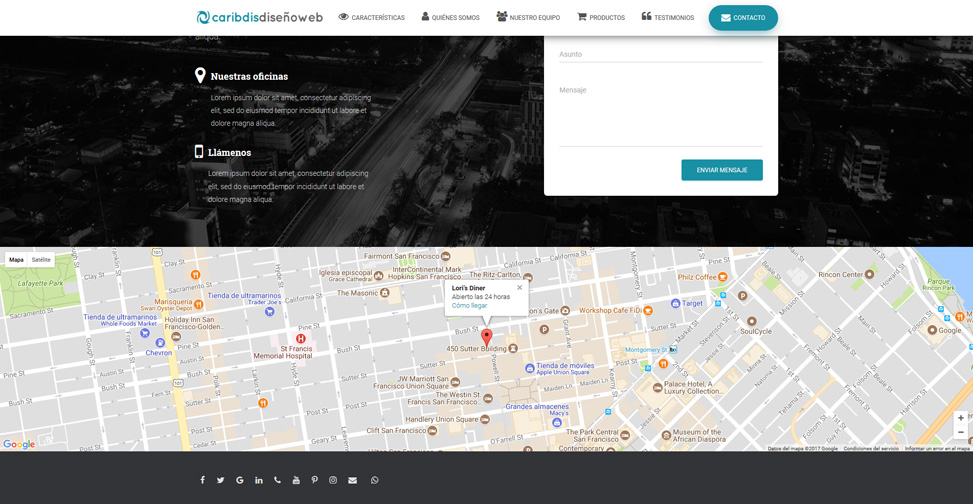Click the Enviar Mensaje button
Image resolution: width=973 pixels, height=504 pixels.
722,170
